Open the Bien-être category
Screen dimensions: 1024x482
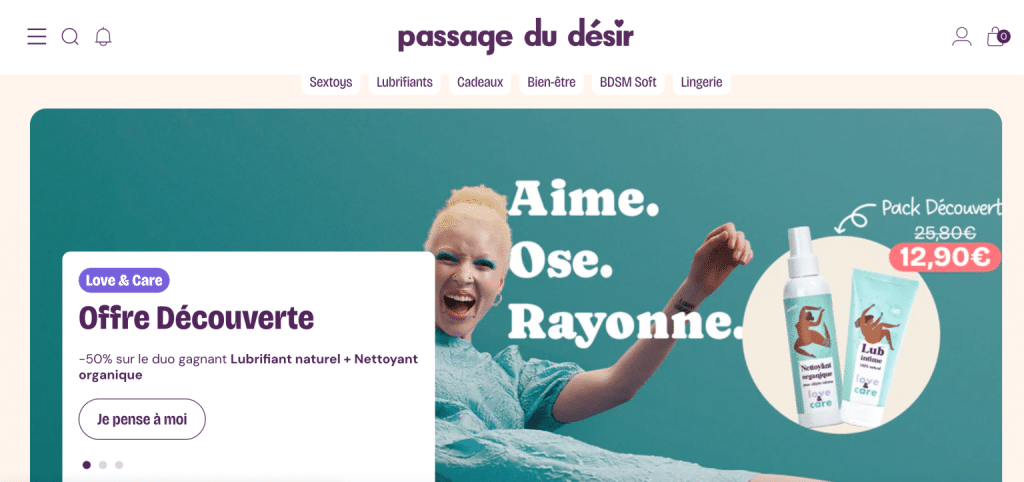[x=551, y=82]
